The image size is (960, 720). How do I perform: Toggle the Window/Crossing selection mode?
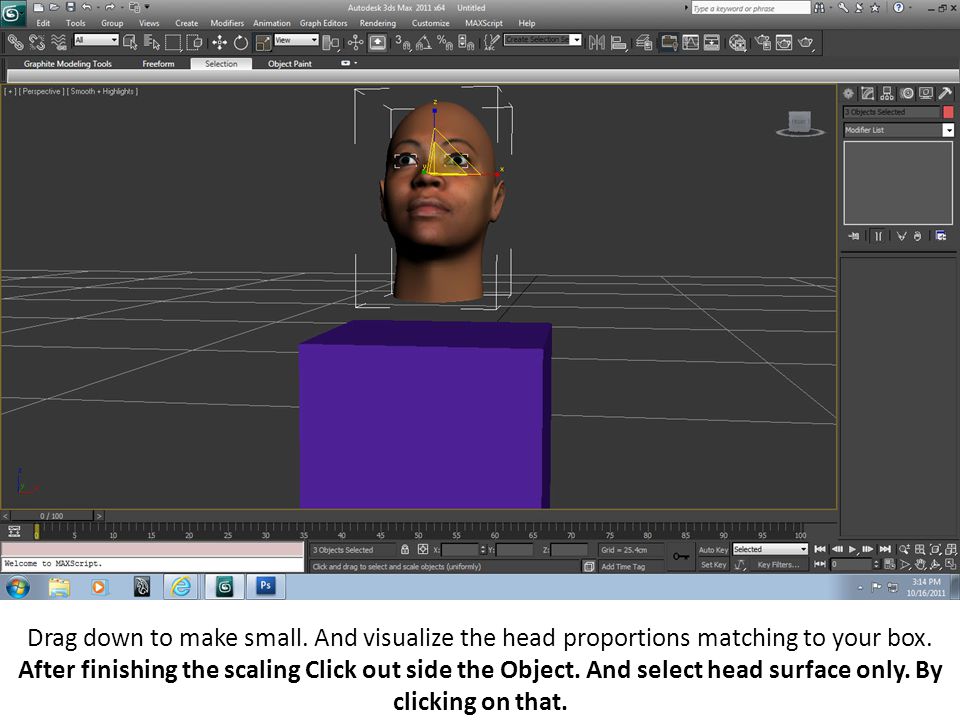(x=195, y=42)
